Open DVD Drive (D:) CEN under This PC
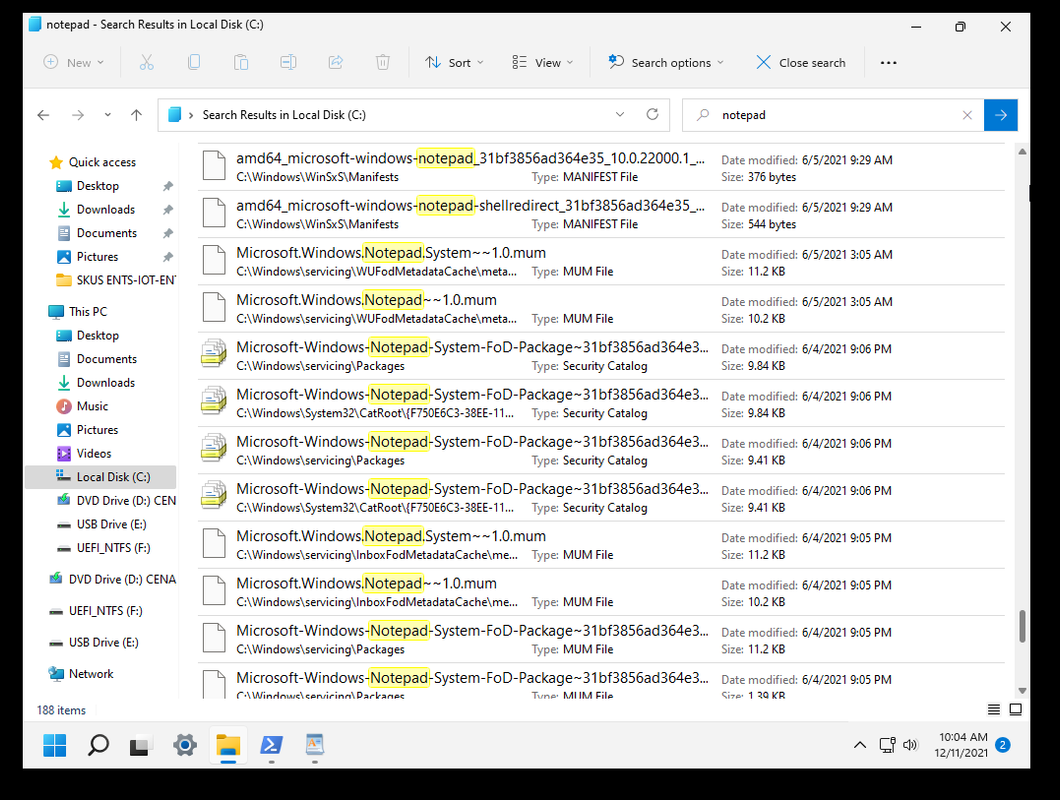The width and height of the screenshot is (1060, 800). [x=116, y=500]
